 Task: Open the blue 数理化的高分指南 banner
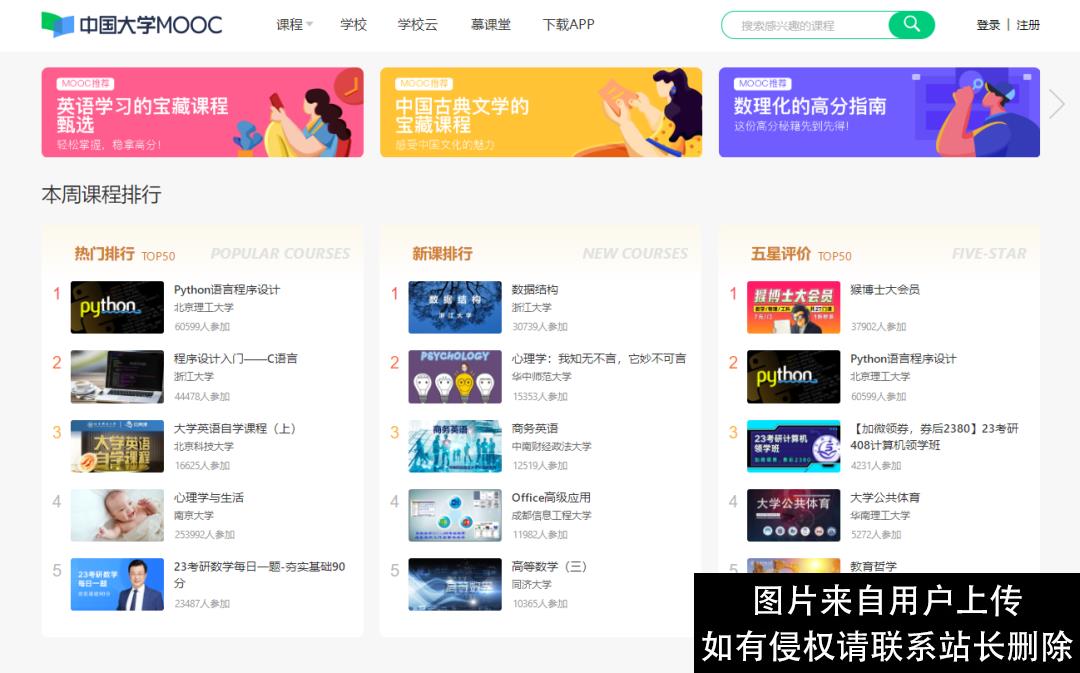[879, 112]
